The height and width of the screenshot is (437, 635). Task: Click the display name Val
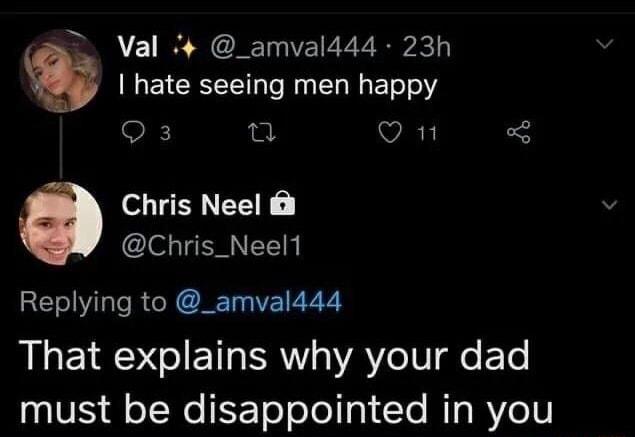click(135, 46)
